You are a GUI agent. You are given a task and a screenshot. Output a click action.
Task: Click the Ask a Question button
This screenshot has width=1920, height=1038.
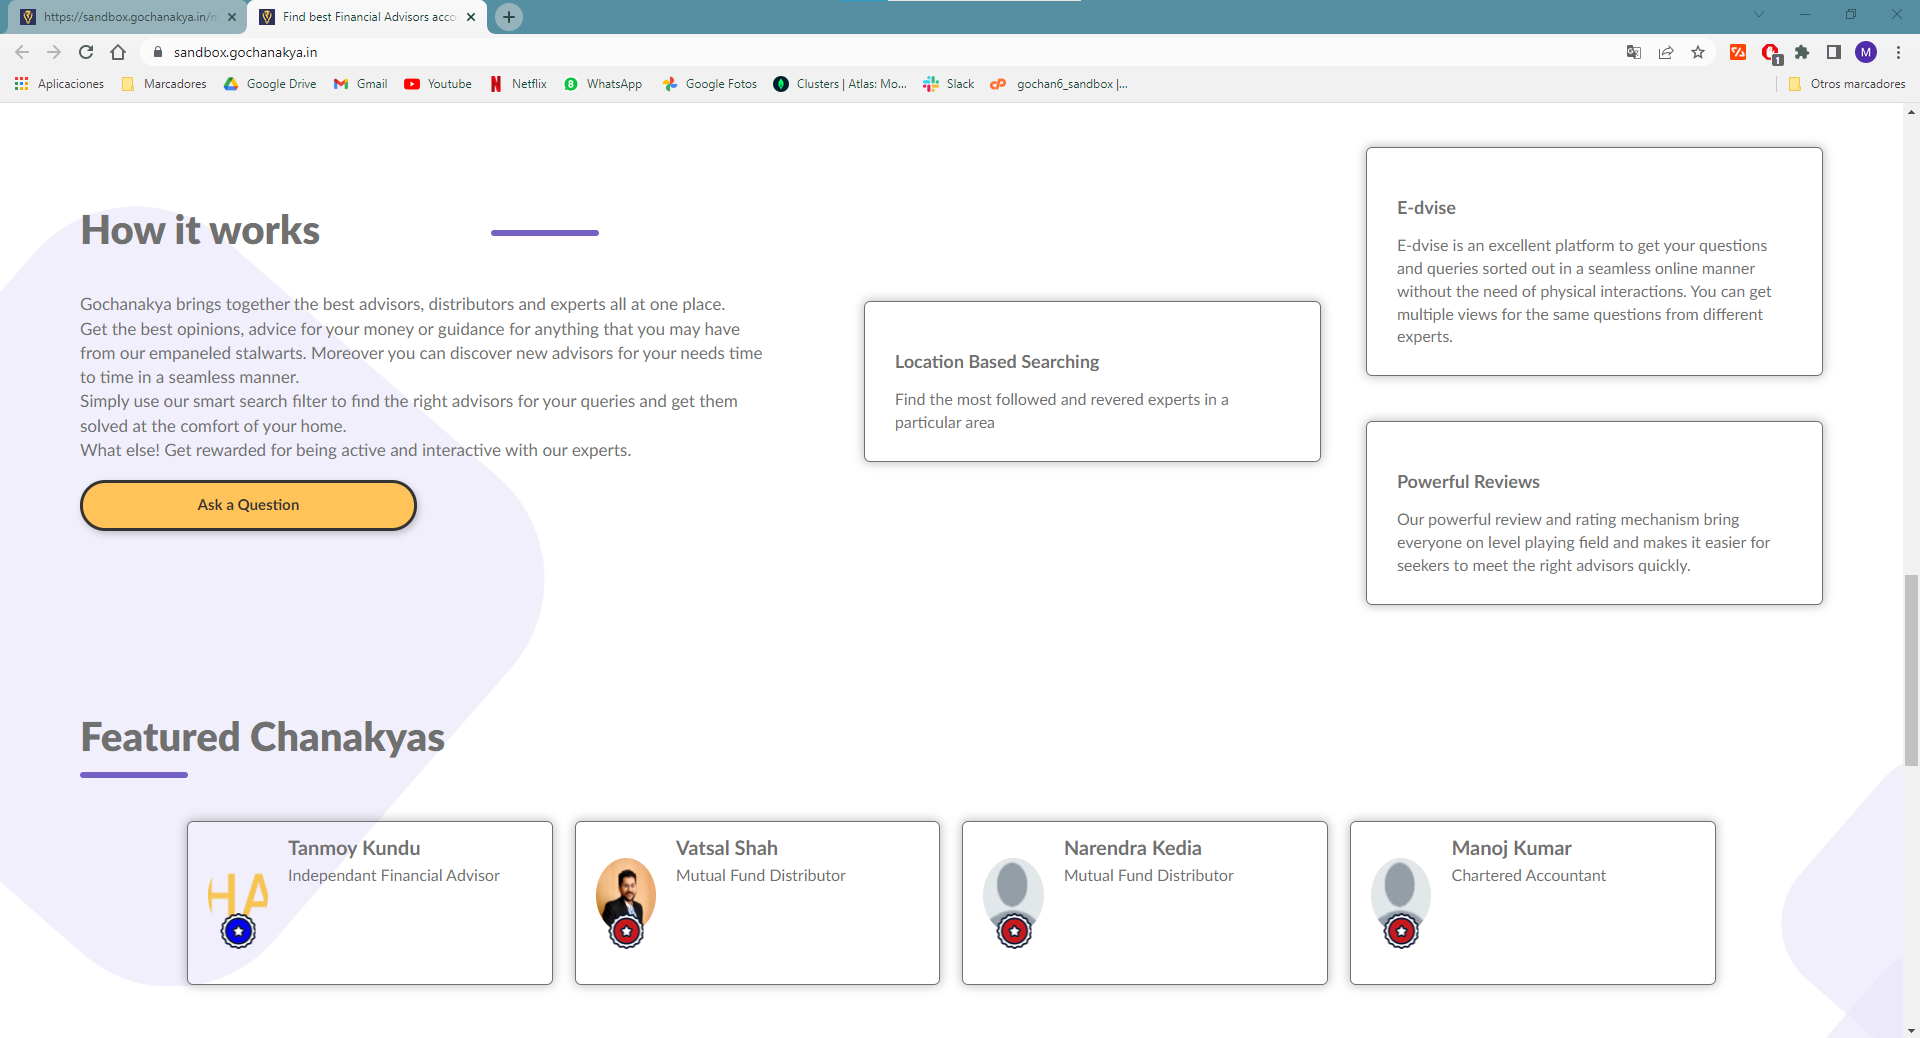click(248, 505)
